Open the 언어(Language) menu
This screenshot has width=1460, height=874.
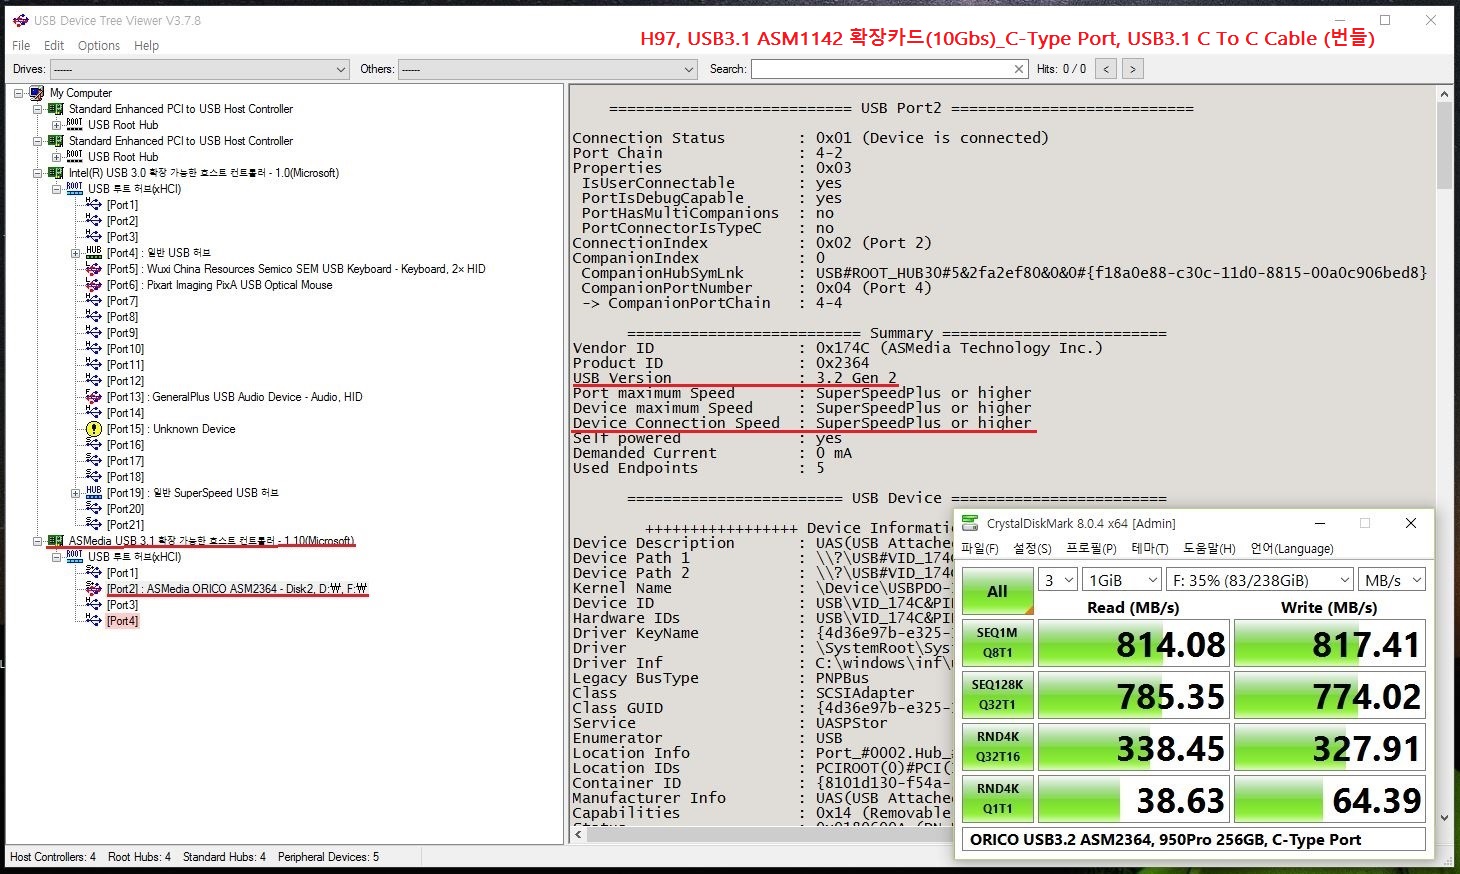point(1291,549)
